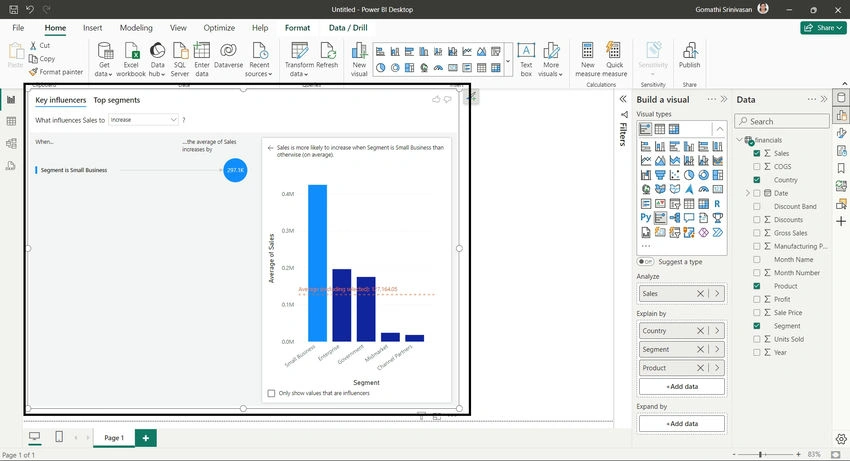
Task: Collapse the financials table
Action: click(x=739, y=140)
